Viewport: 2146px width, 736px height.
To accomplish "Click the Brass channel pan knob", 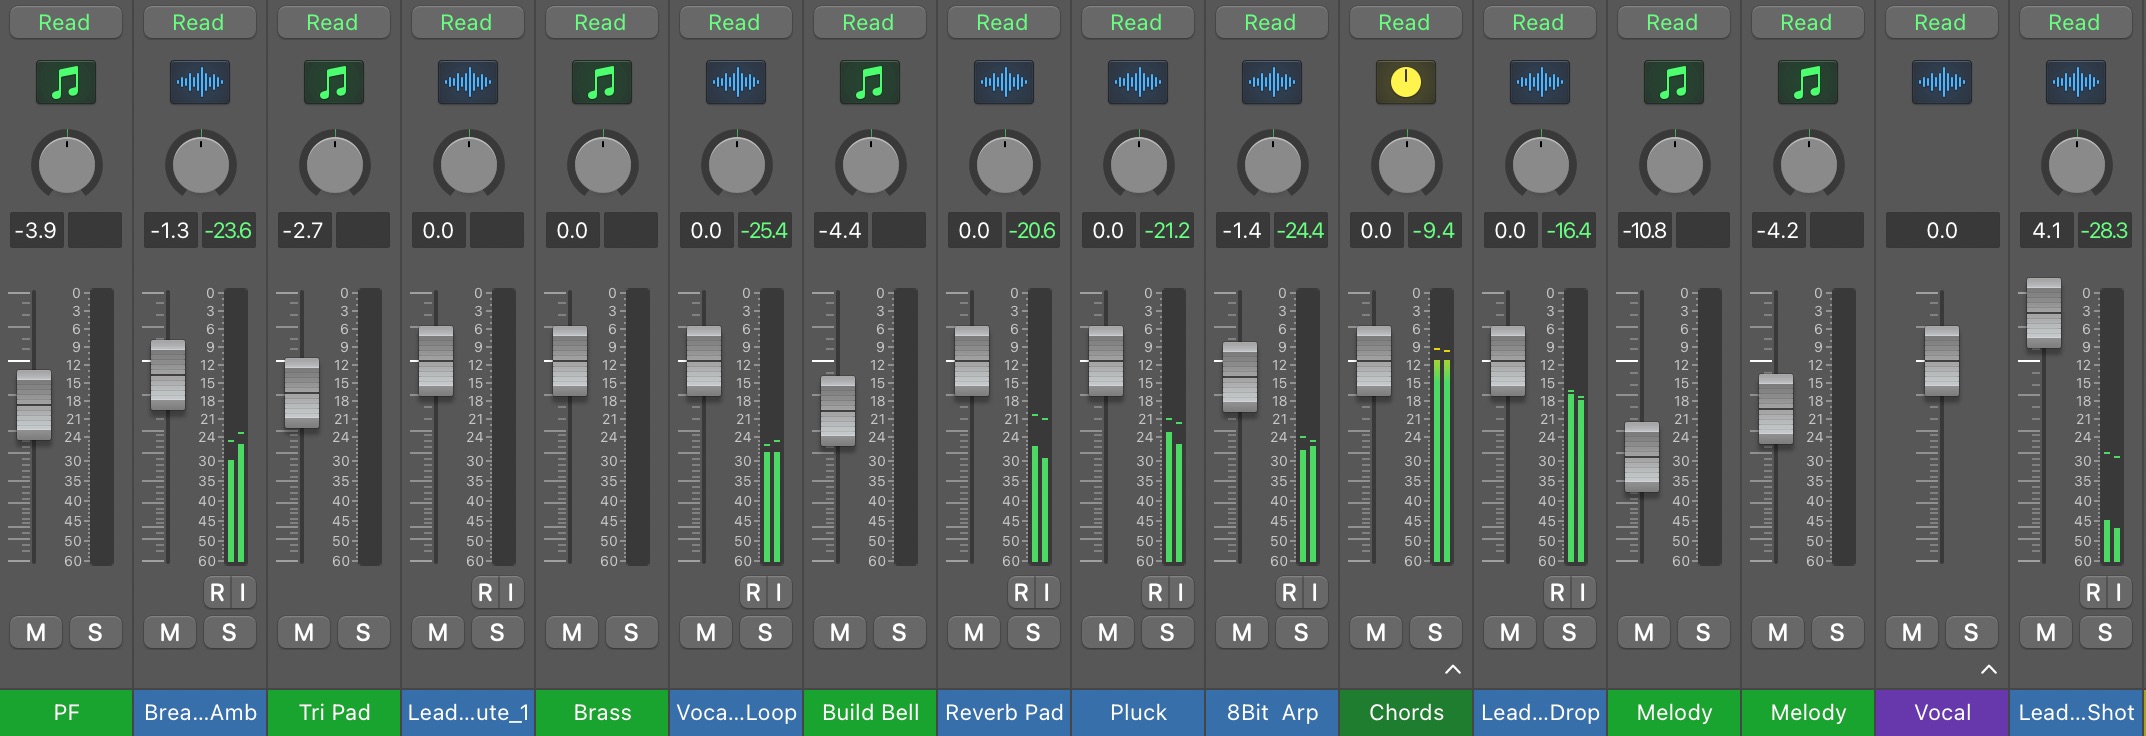I will pos(602,164).
